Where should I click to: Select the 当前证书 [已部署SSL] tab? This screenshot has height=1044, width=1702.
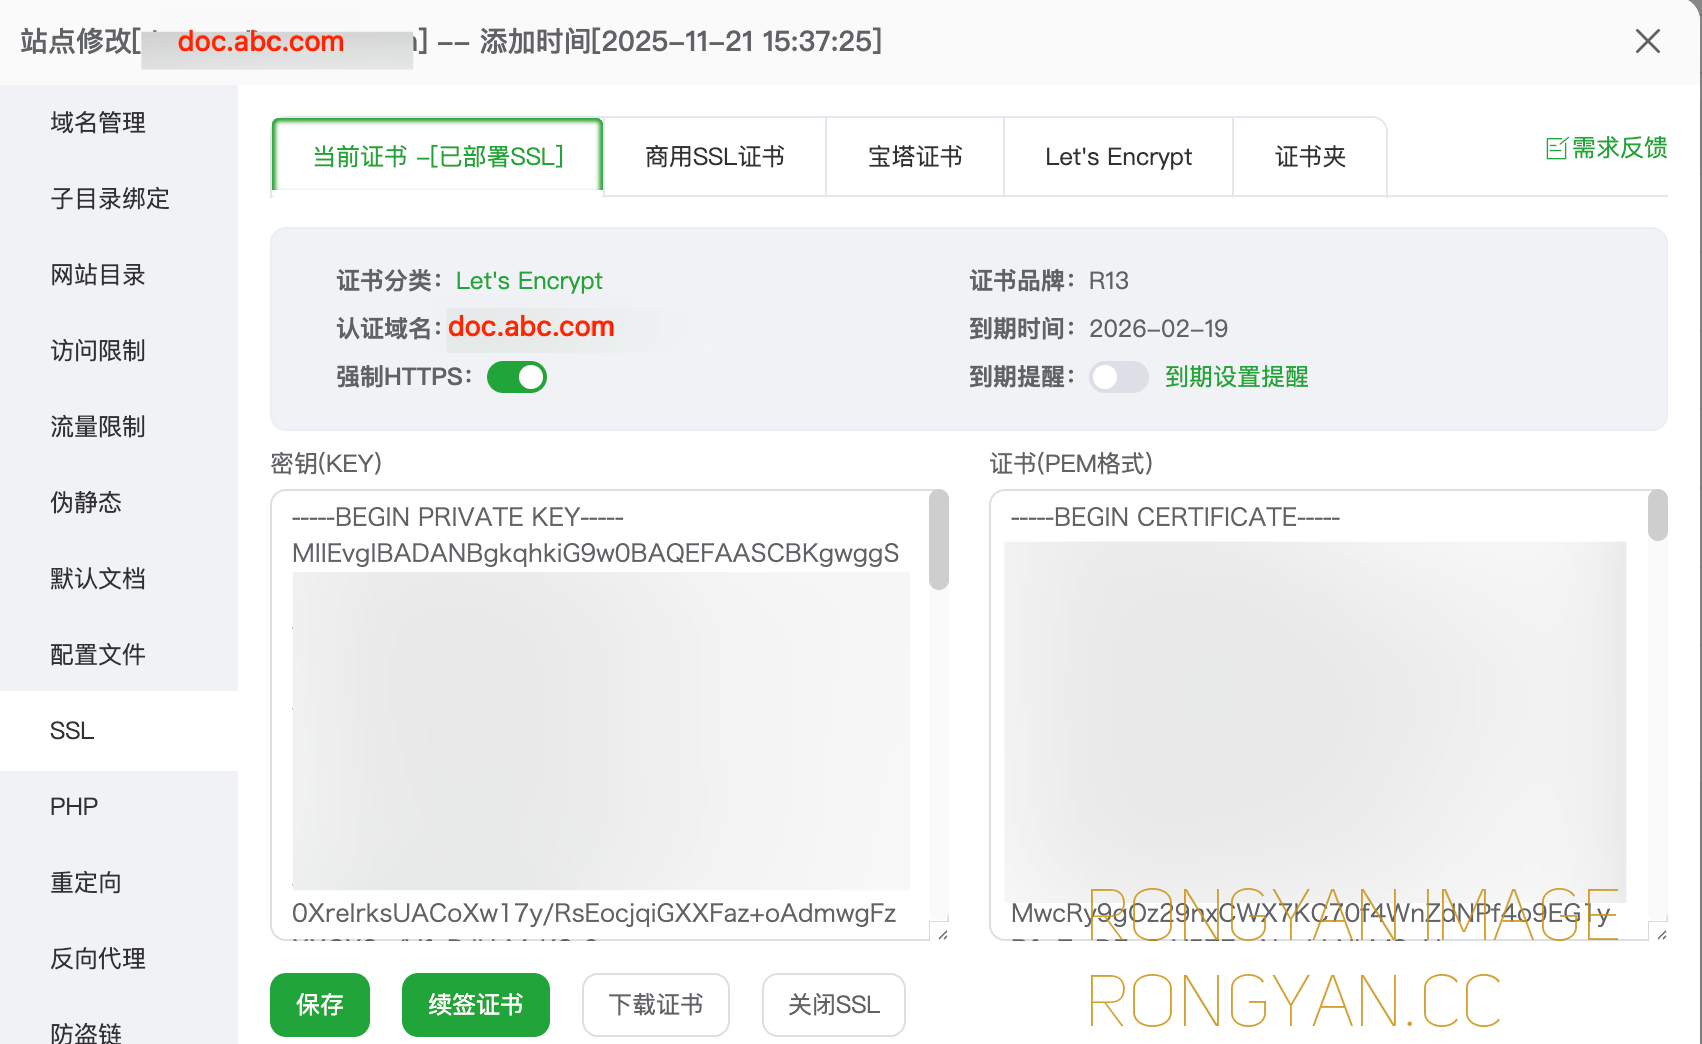[x=437, y=156]
